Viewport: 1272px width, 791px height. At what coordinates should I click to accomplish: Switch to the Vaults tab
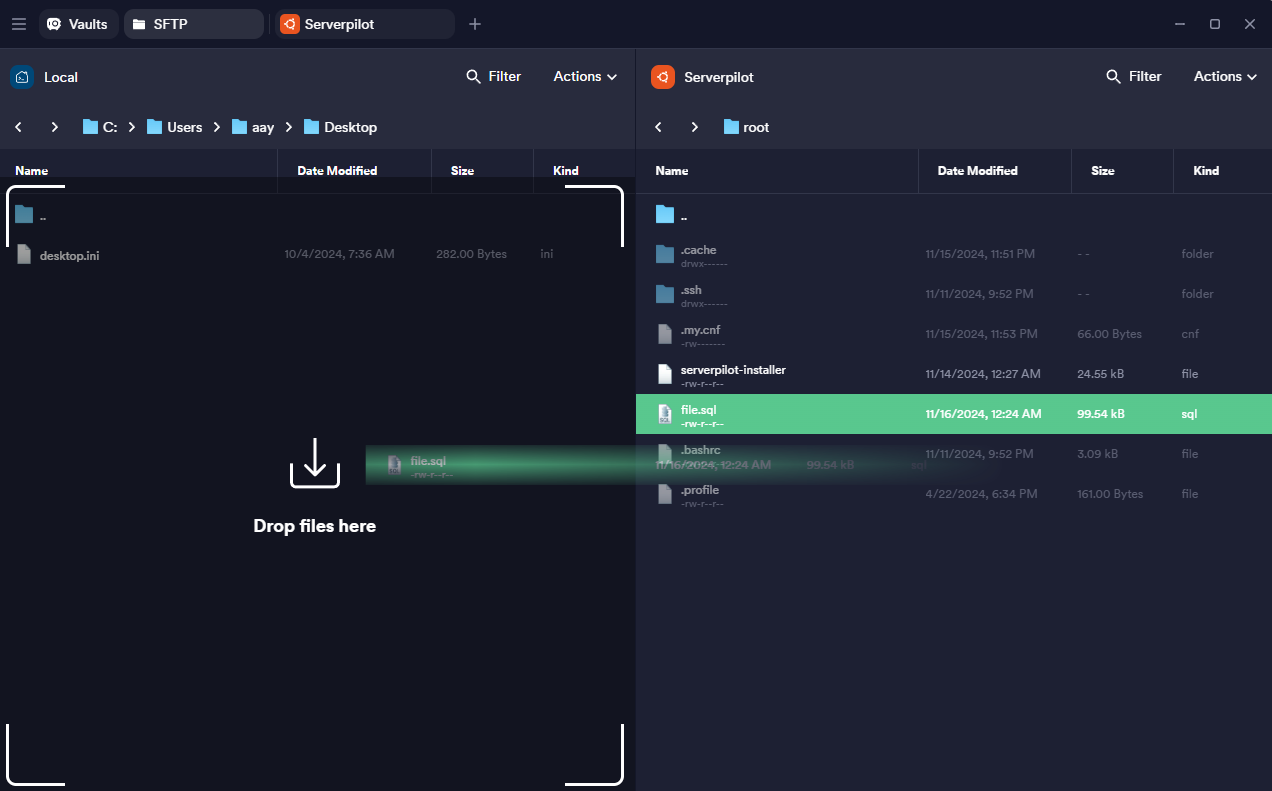[78, 24]
